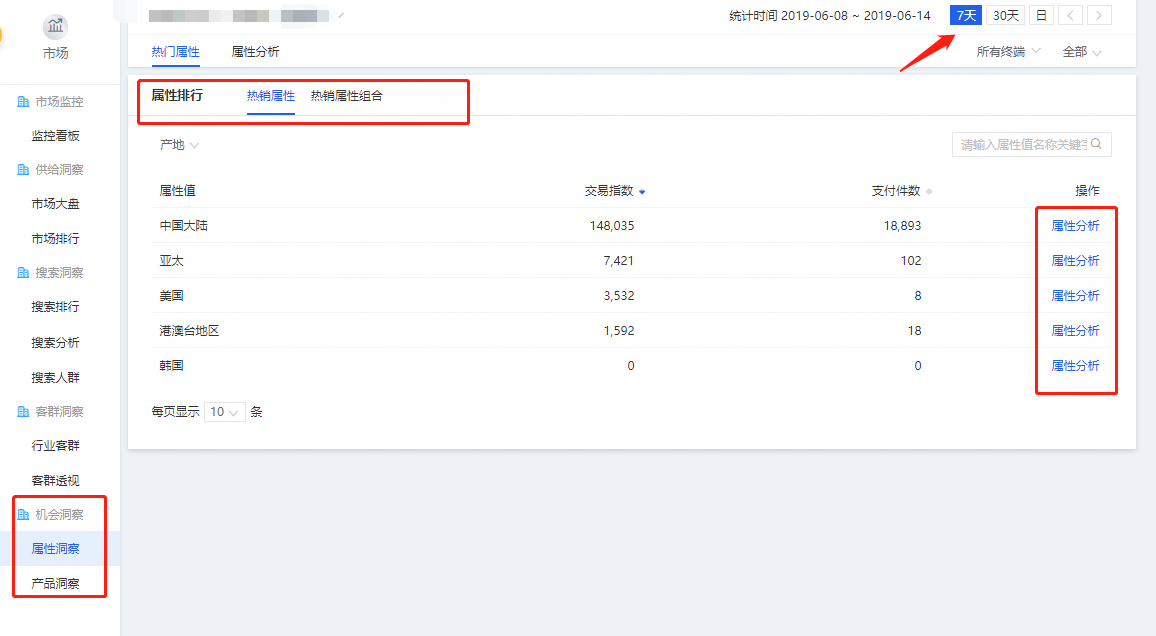
Task: Open the 所有终端 dropdown
Action: pos(1008,52)
